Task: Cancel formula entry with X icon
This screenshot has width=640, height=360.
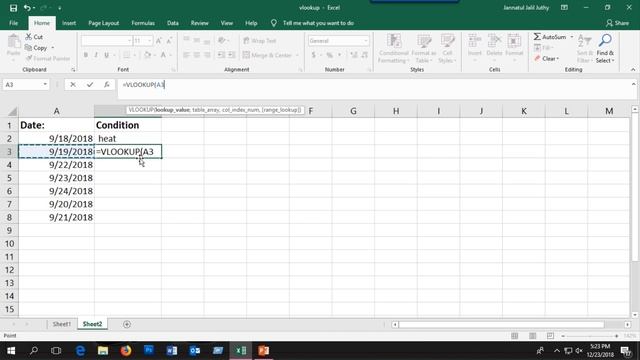Action: point(73,84)
